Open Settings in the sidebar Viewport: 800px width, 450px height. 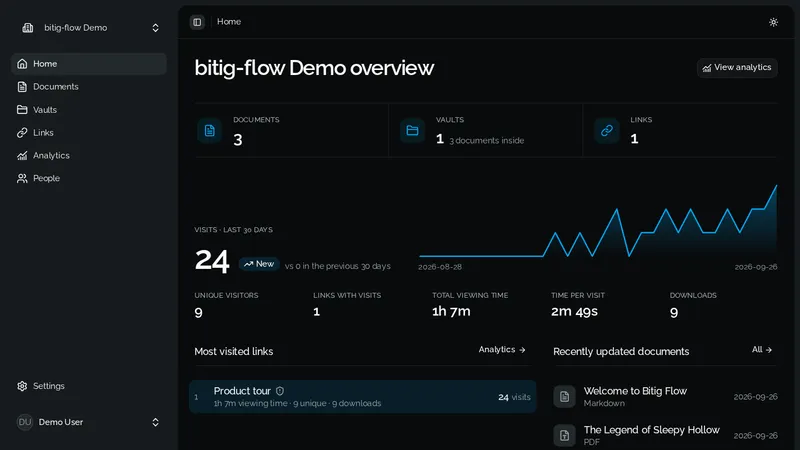tap(89, 386)
